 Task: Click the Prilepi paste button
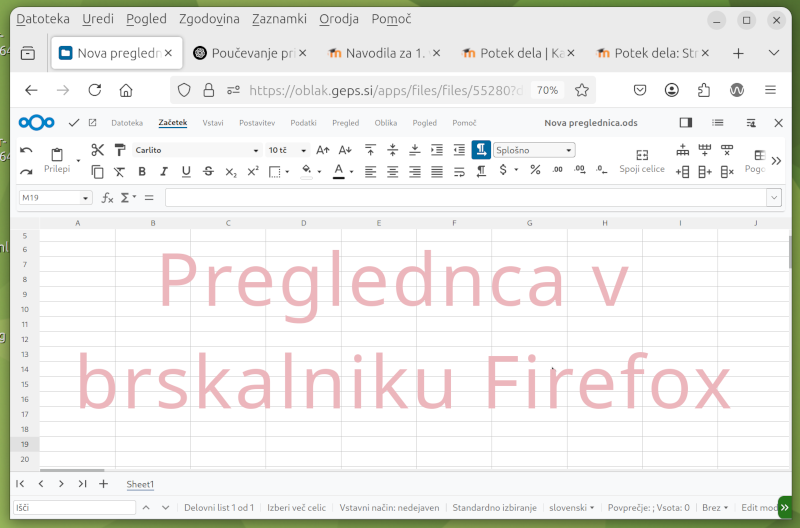(57, 161)
